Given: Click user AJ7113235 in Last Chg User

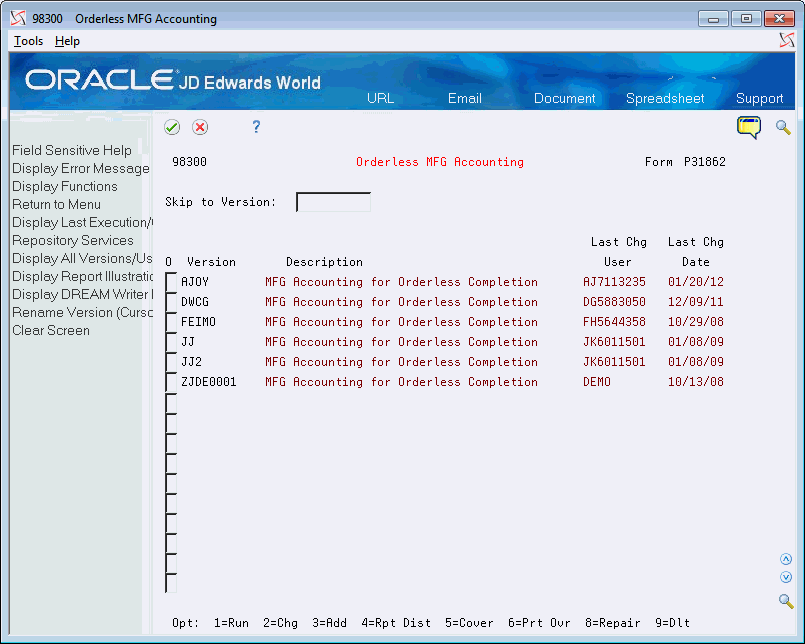Looking at the screenshot, I should 614,282.
